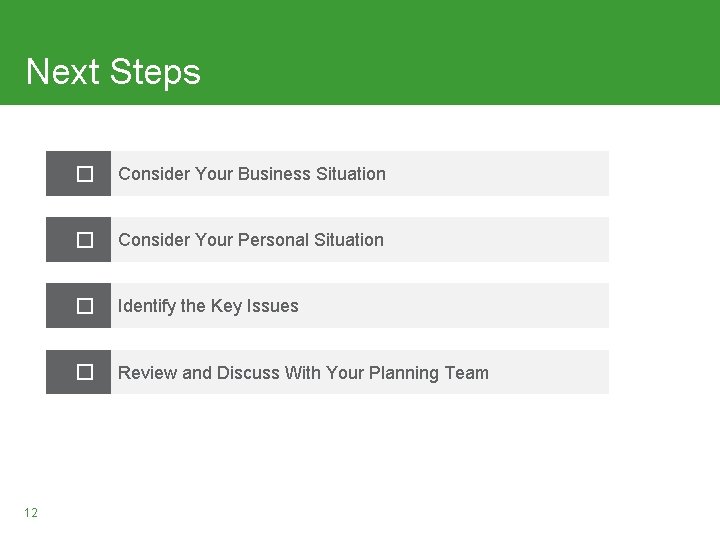
Task: Mark the Review and Discuss With Your Planning Team checkbox
Action: pos(85,372)
